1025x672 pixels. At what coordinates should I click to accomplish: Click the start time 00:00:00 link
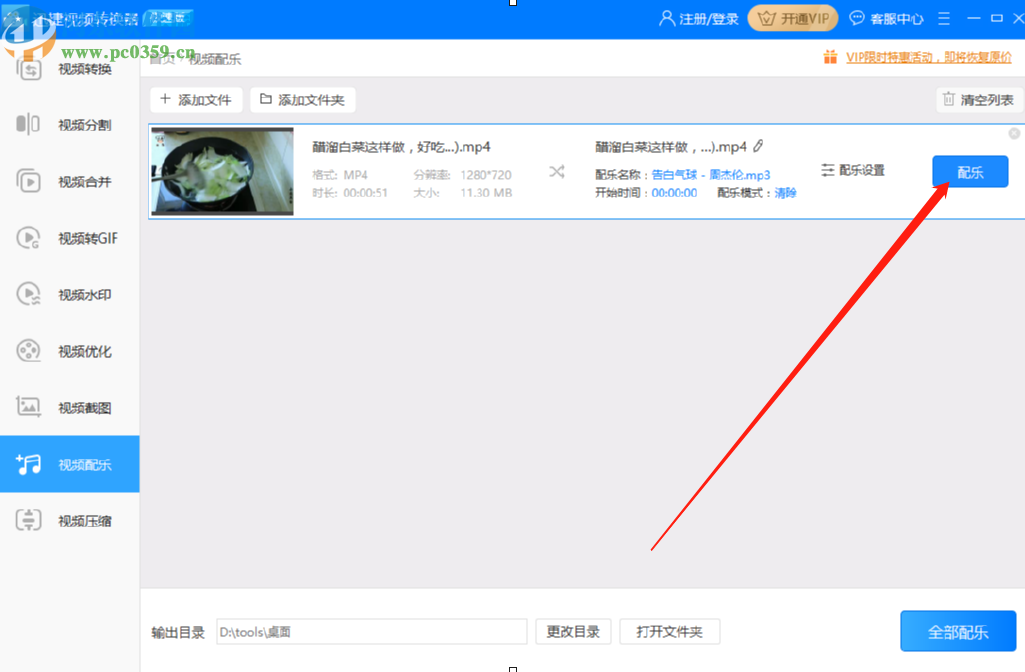click(x=674, y=193)
